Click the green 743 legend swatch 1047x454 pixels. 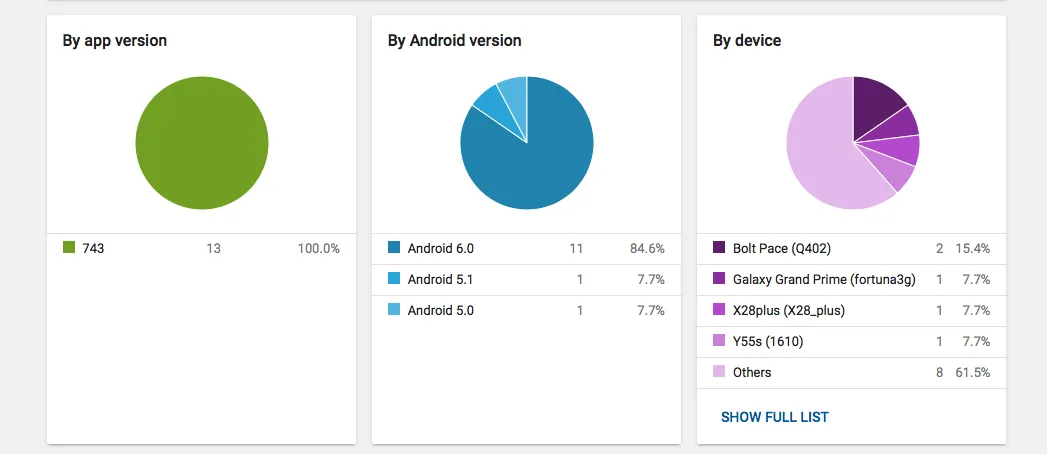click(x=69, y=248)
